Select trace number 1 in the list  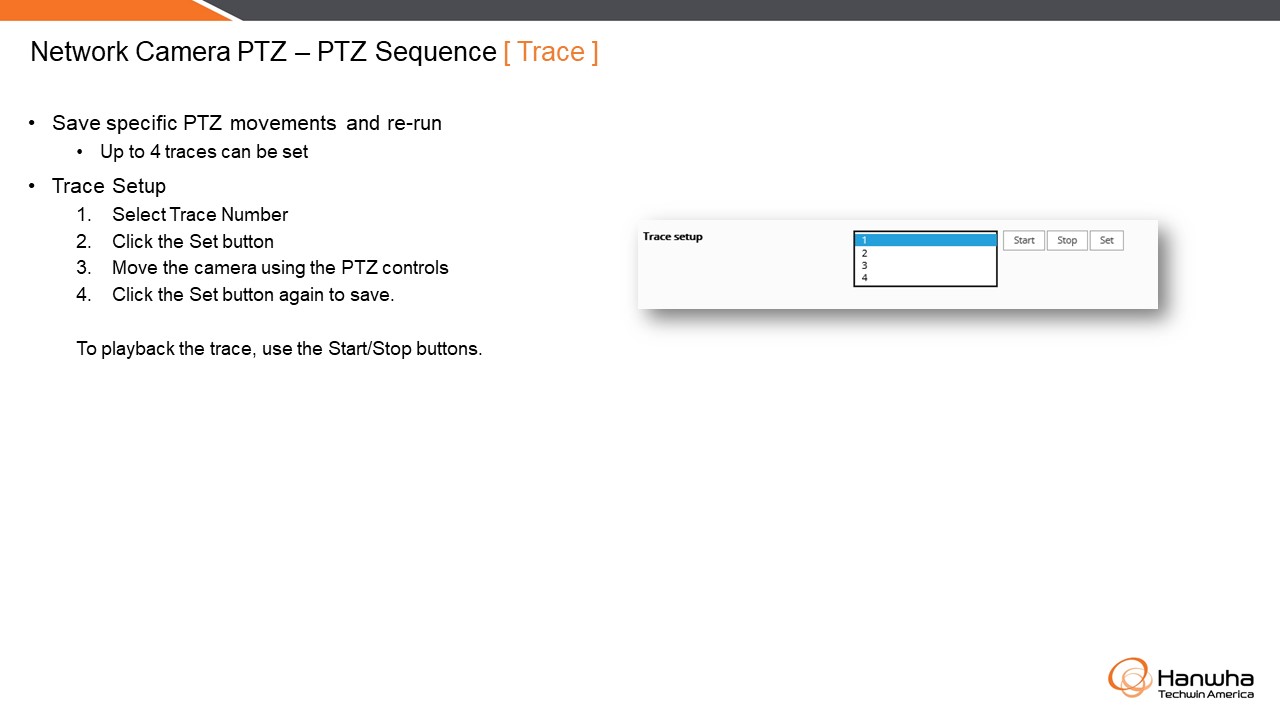tap(925, 240)
